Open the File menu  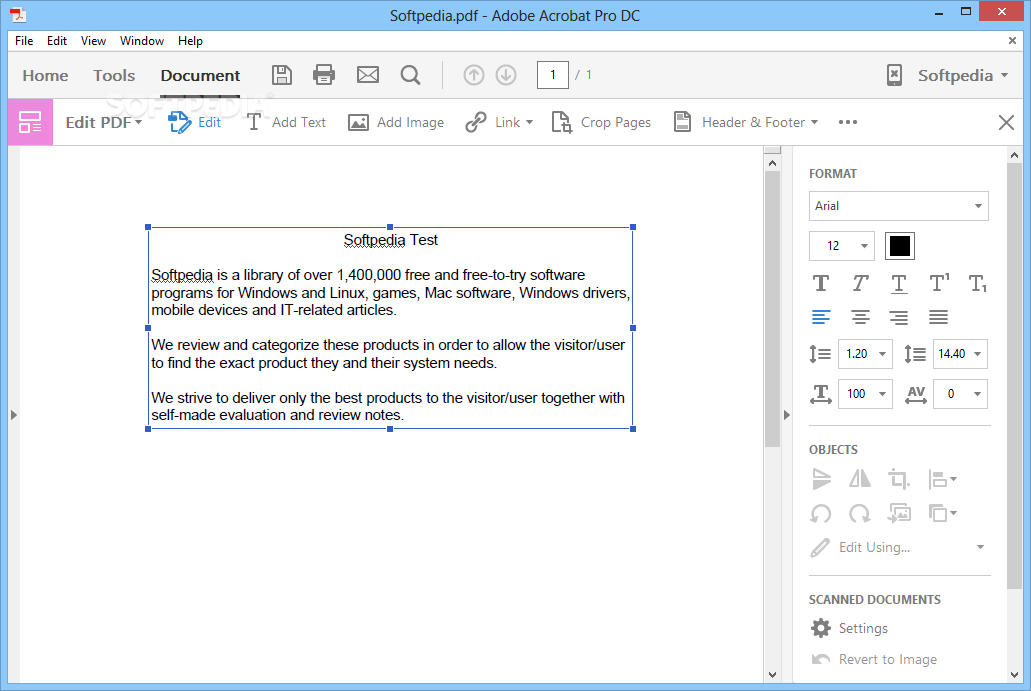[x=24, y=41]
